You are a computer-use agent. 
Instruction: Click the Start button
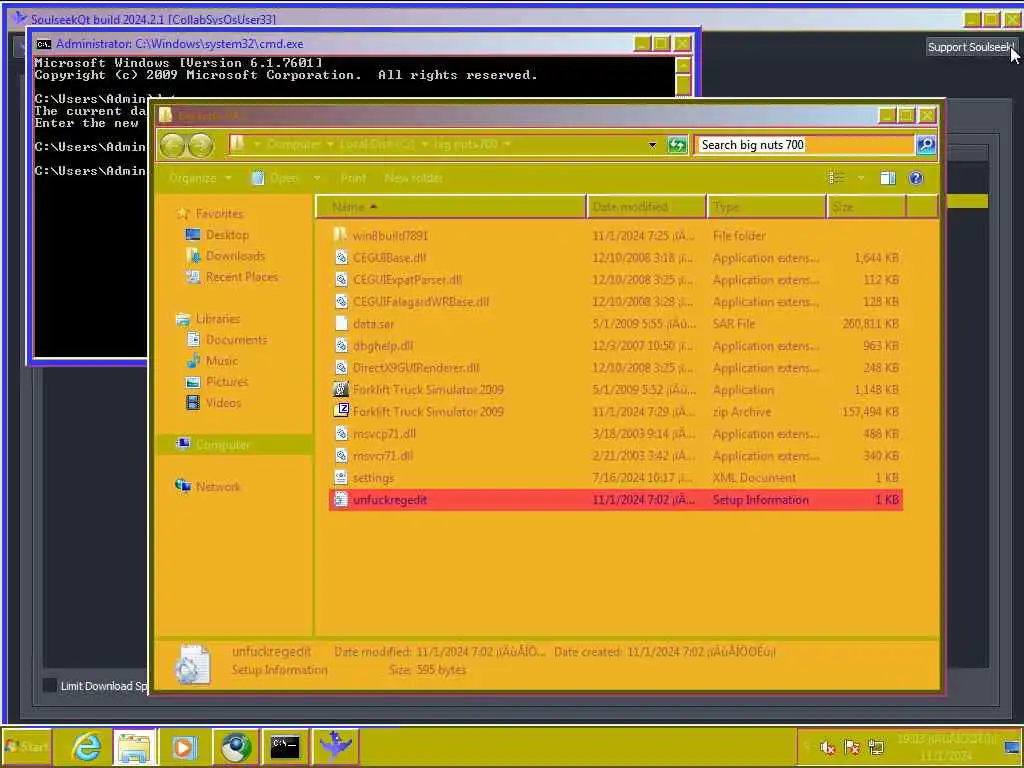pos(26,746)
